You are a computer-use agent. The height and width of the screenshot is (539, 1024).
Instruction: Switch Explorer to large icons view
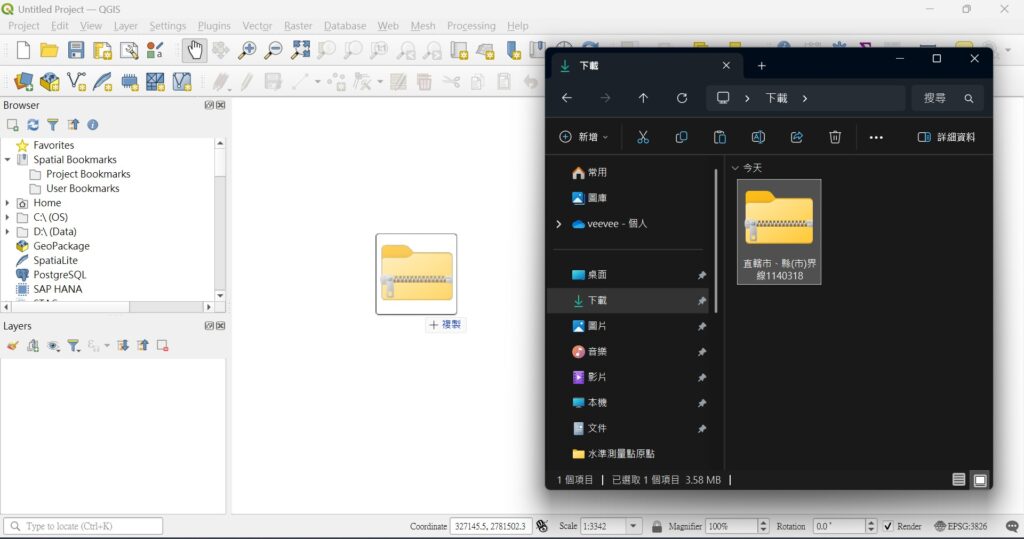pyautogui.click(x=980, y=480)
